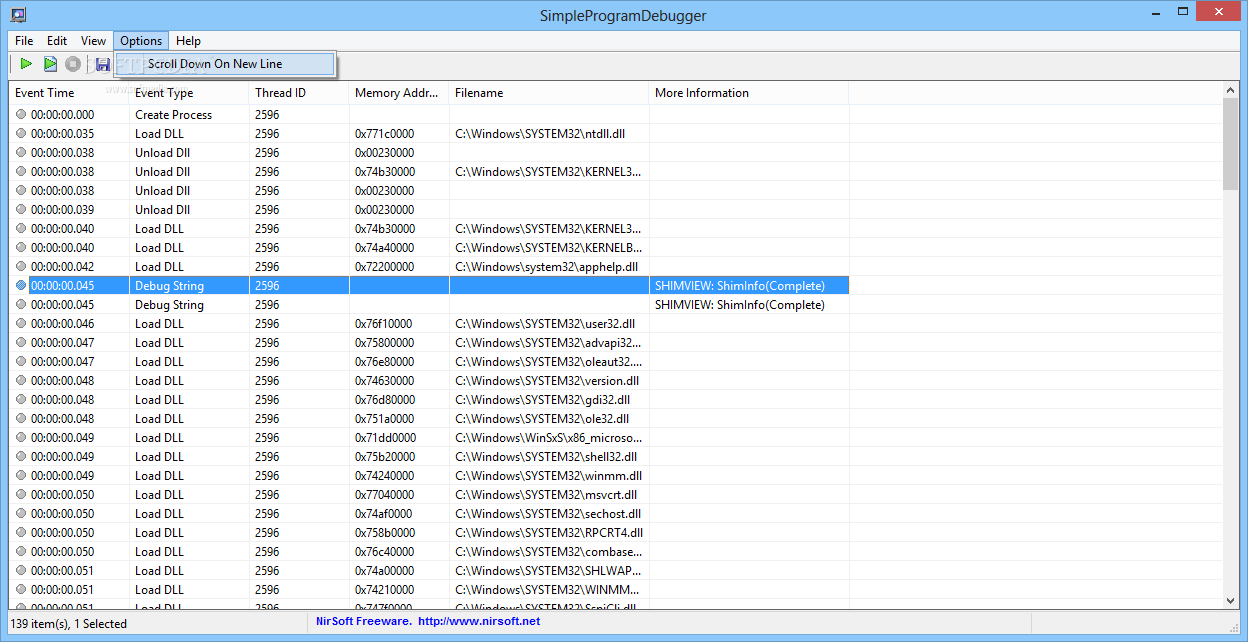The image size is (1248, 642).
Task: Click the floppy disk Save icon
Action: pos(103,64)
